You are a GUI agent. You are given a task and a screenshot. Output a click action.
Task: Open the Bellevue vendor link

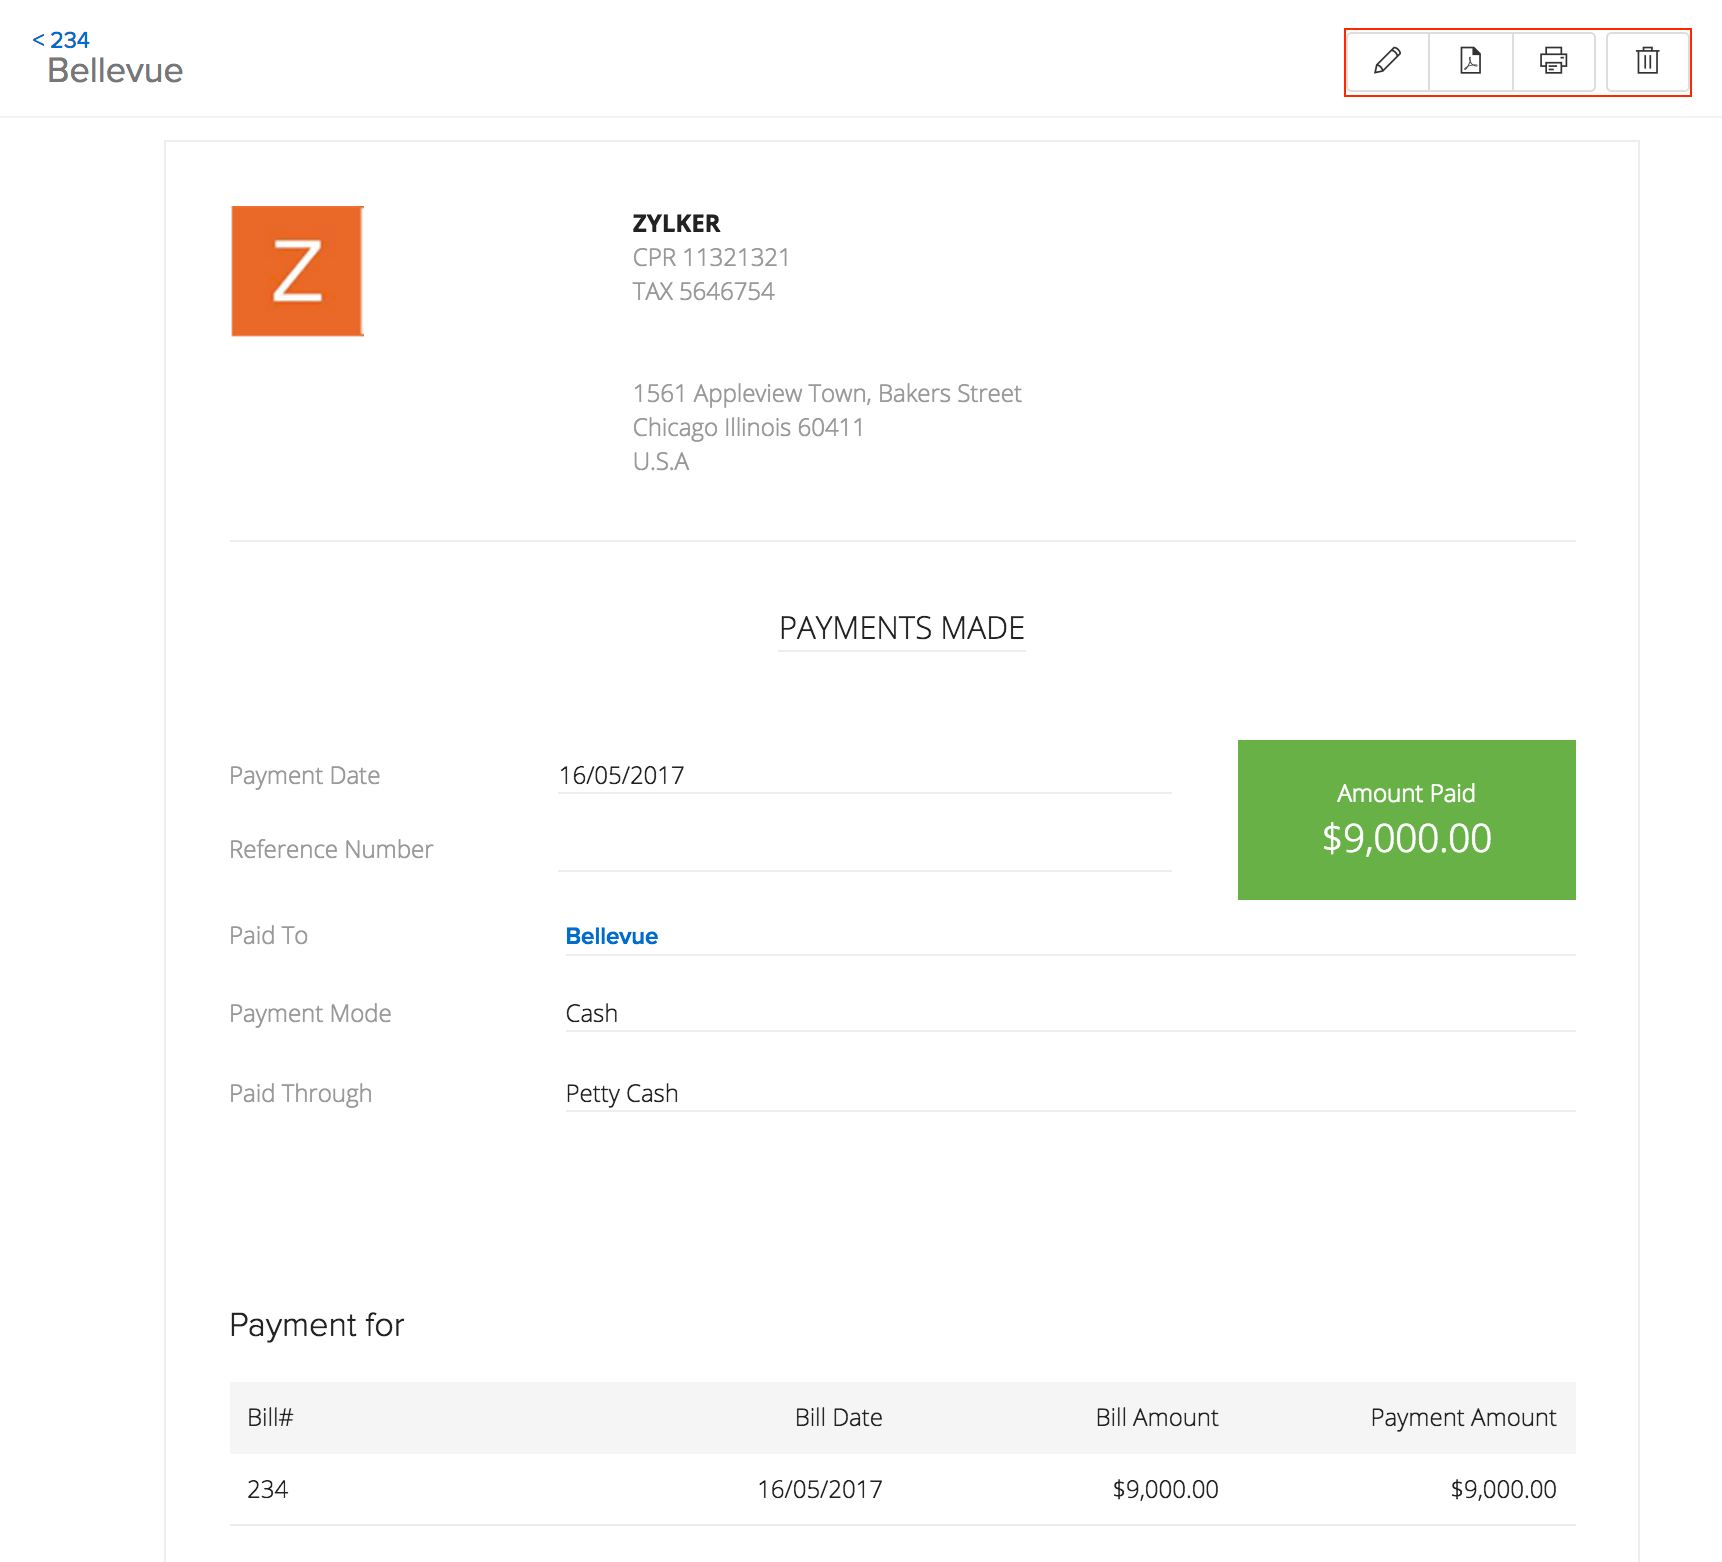[x=611, y=936]
